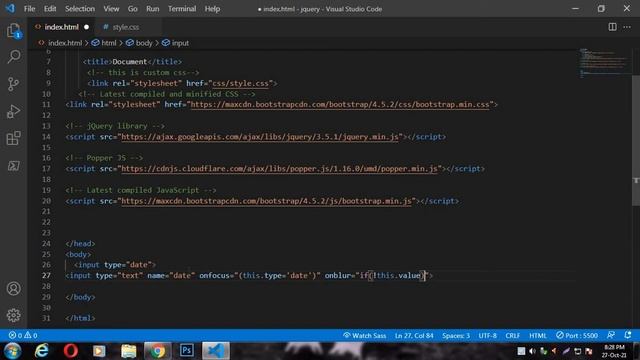The height and width of the screenshot is (360, 640).
Task: Open volume speaker icon in system tray
Action: [x=532, y=351]
